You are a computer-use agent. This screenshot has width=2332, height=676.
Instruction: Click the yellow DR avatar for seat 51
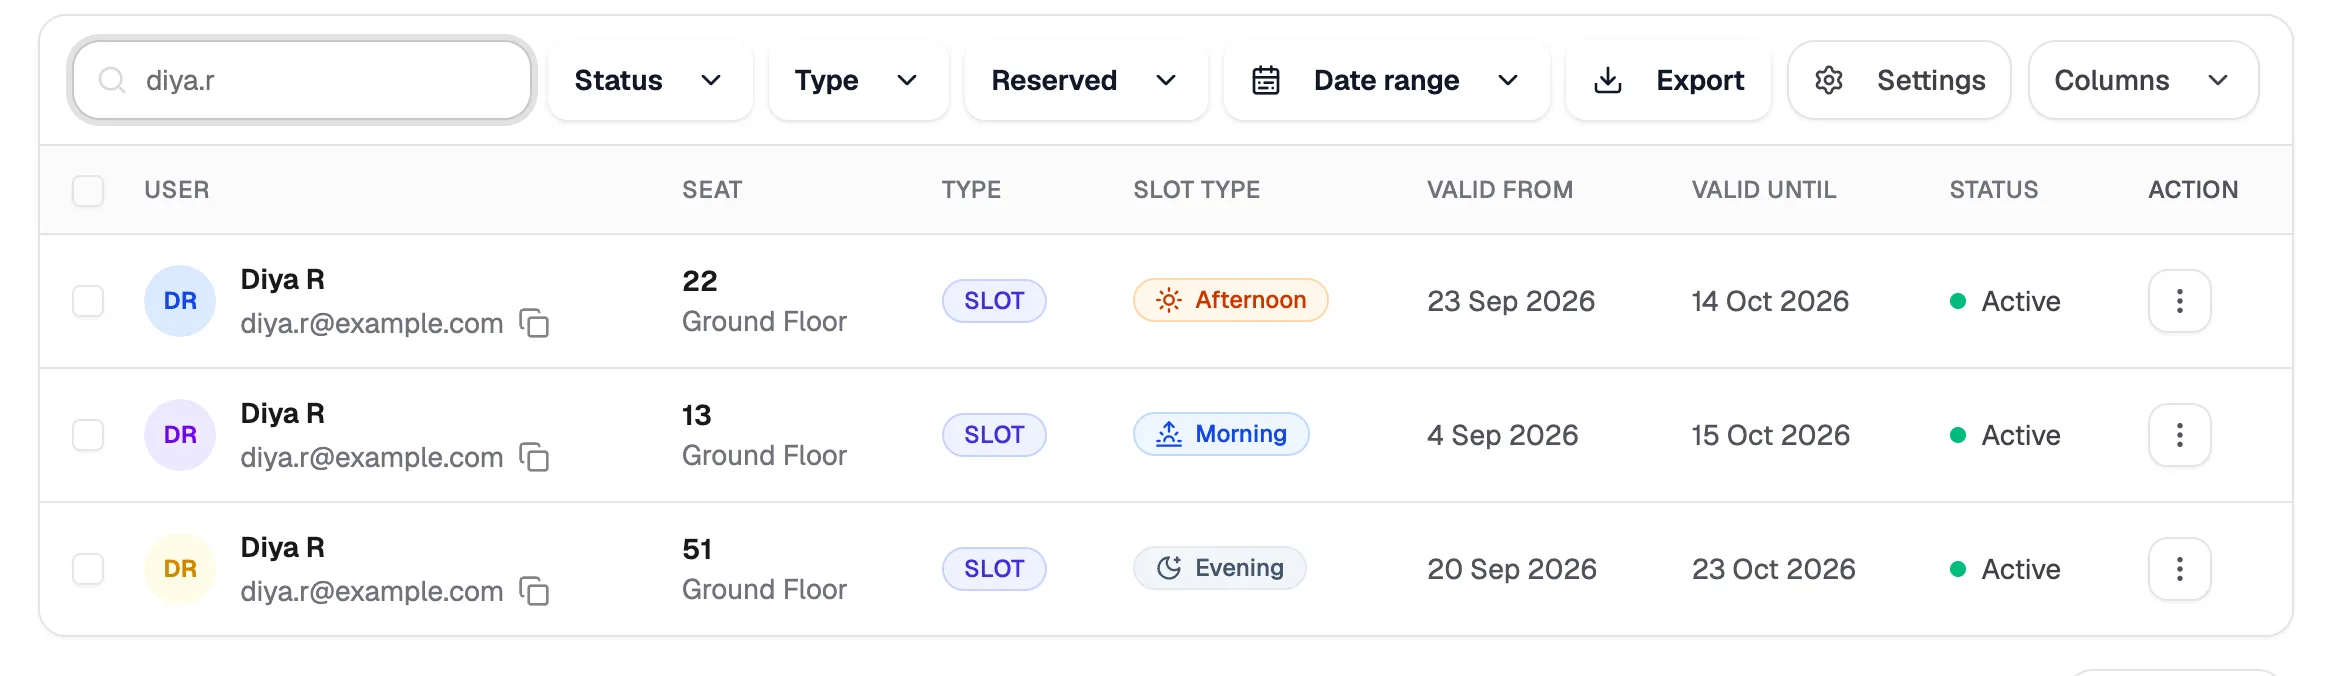tap(180, 569)
